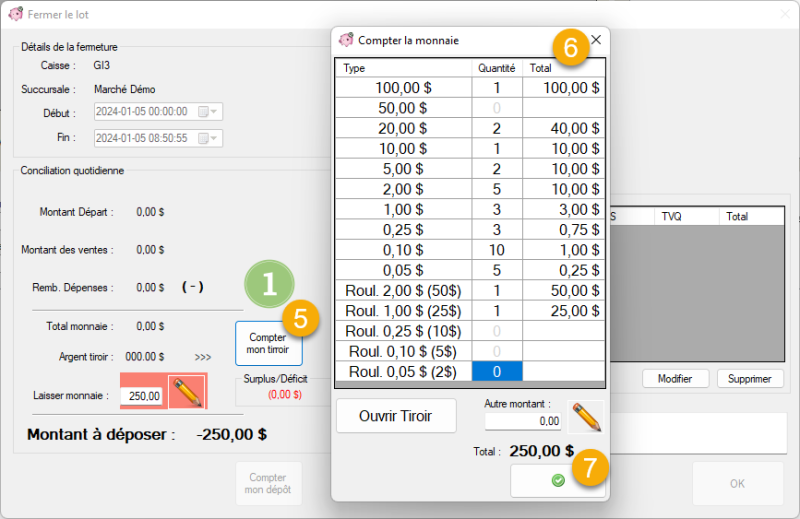
Task: Click the Supprimer button
Action: (749, 379)
